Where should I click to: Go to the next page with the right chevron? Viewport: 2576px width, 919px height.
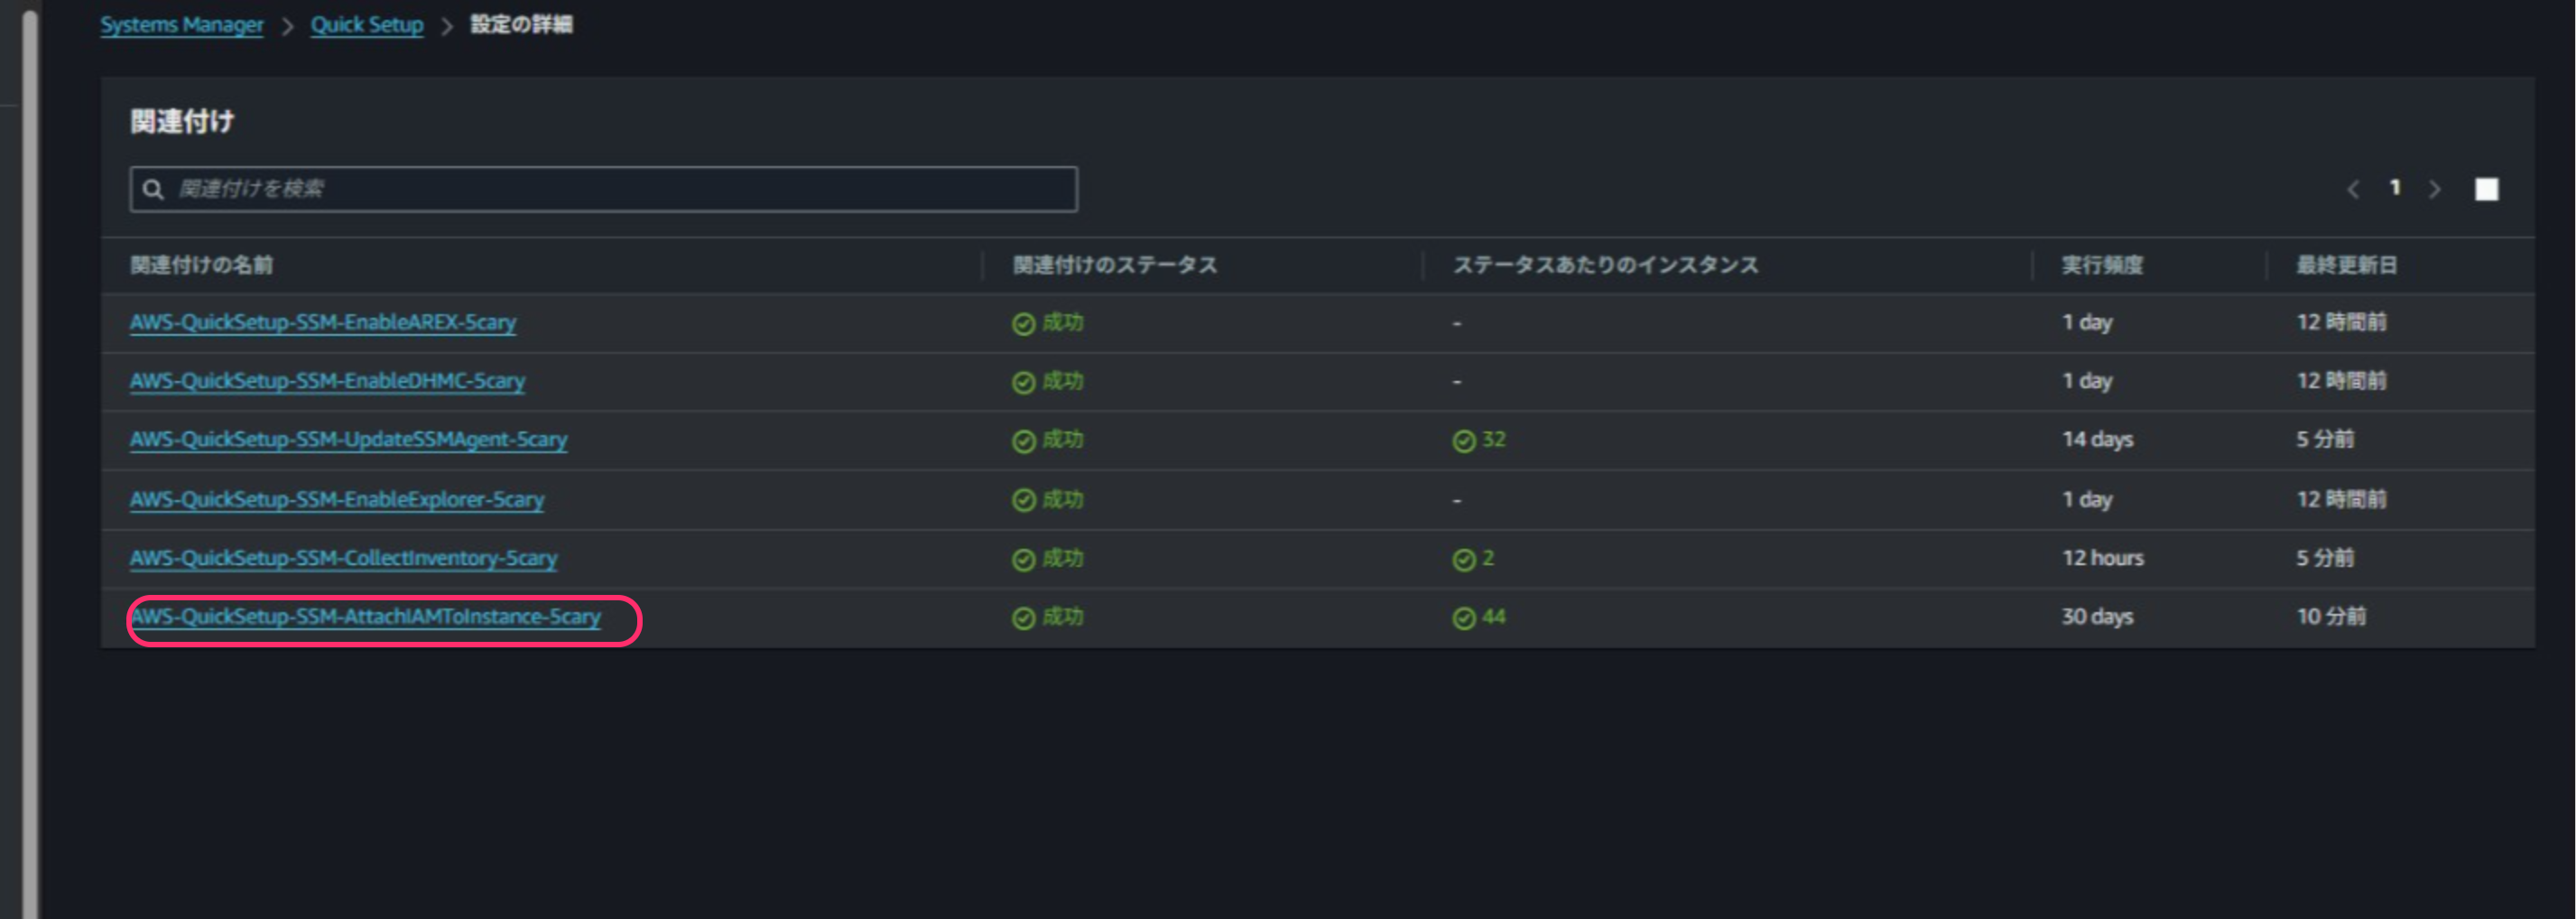tap(2437, 188)
